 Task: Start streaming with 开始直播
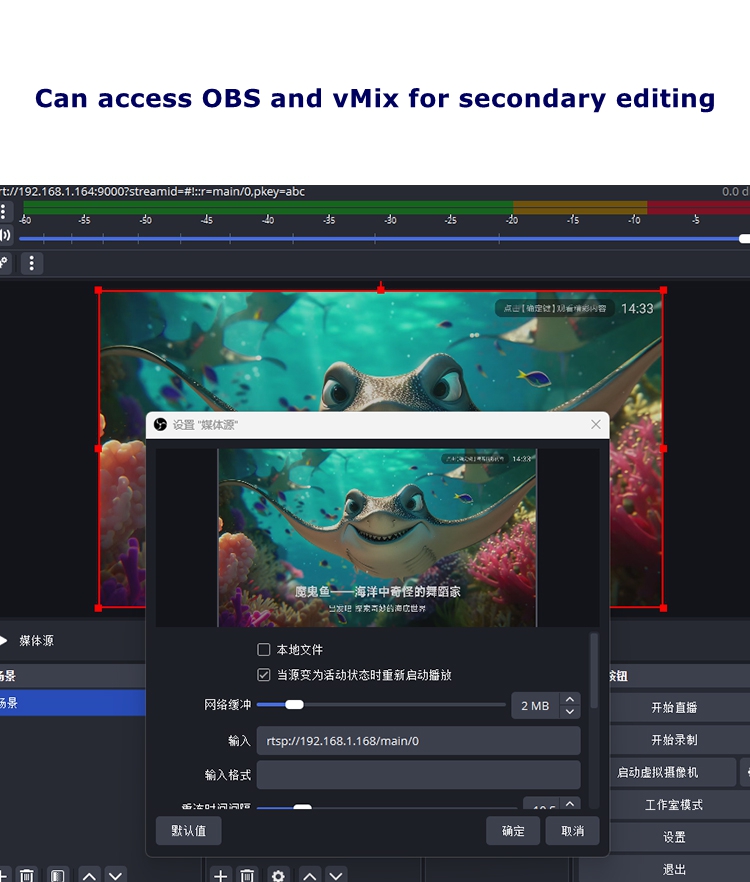click(x=674, y=707)
